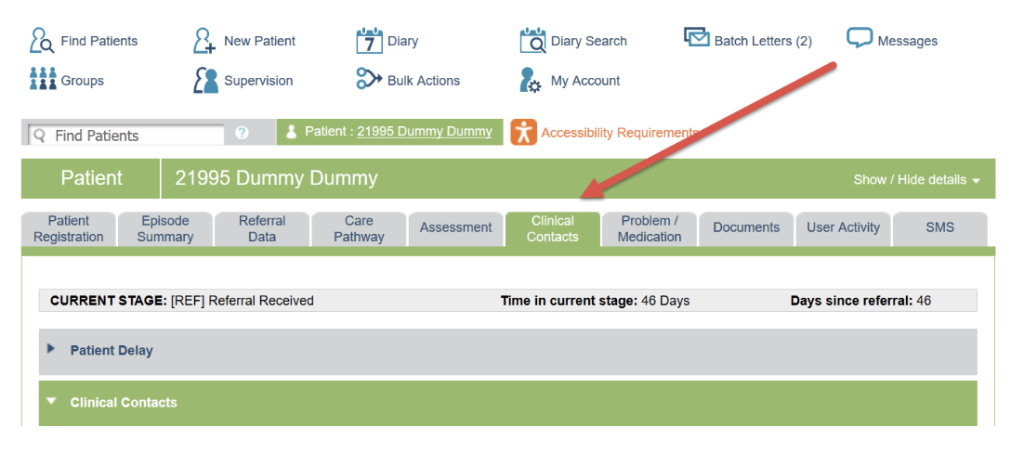Open the Diary calendar icon

369,41
